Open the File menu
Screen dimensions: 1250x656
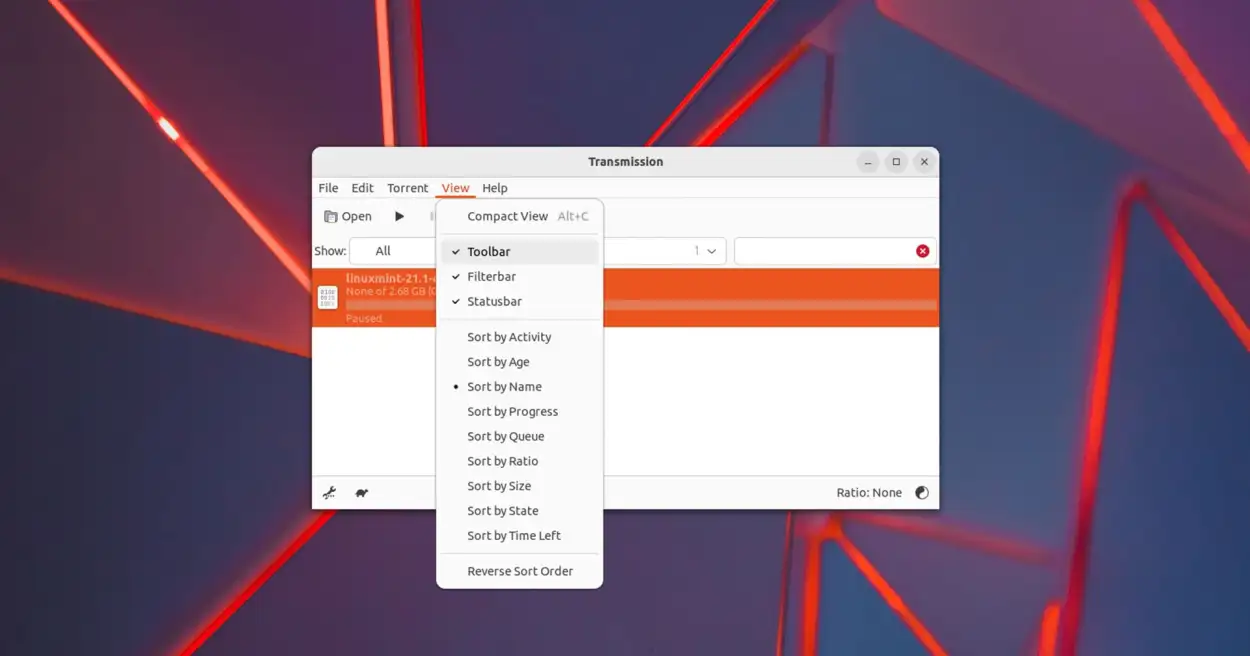[328, 188]
